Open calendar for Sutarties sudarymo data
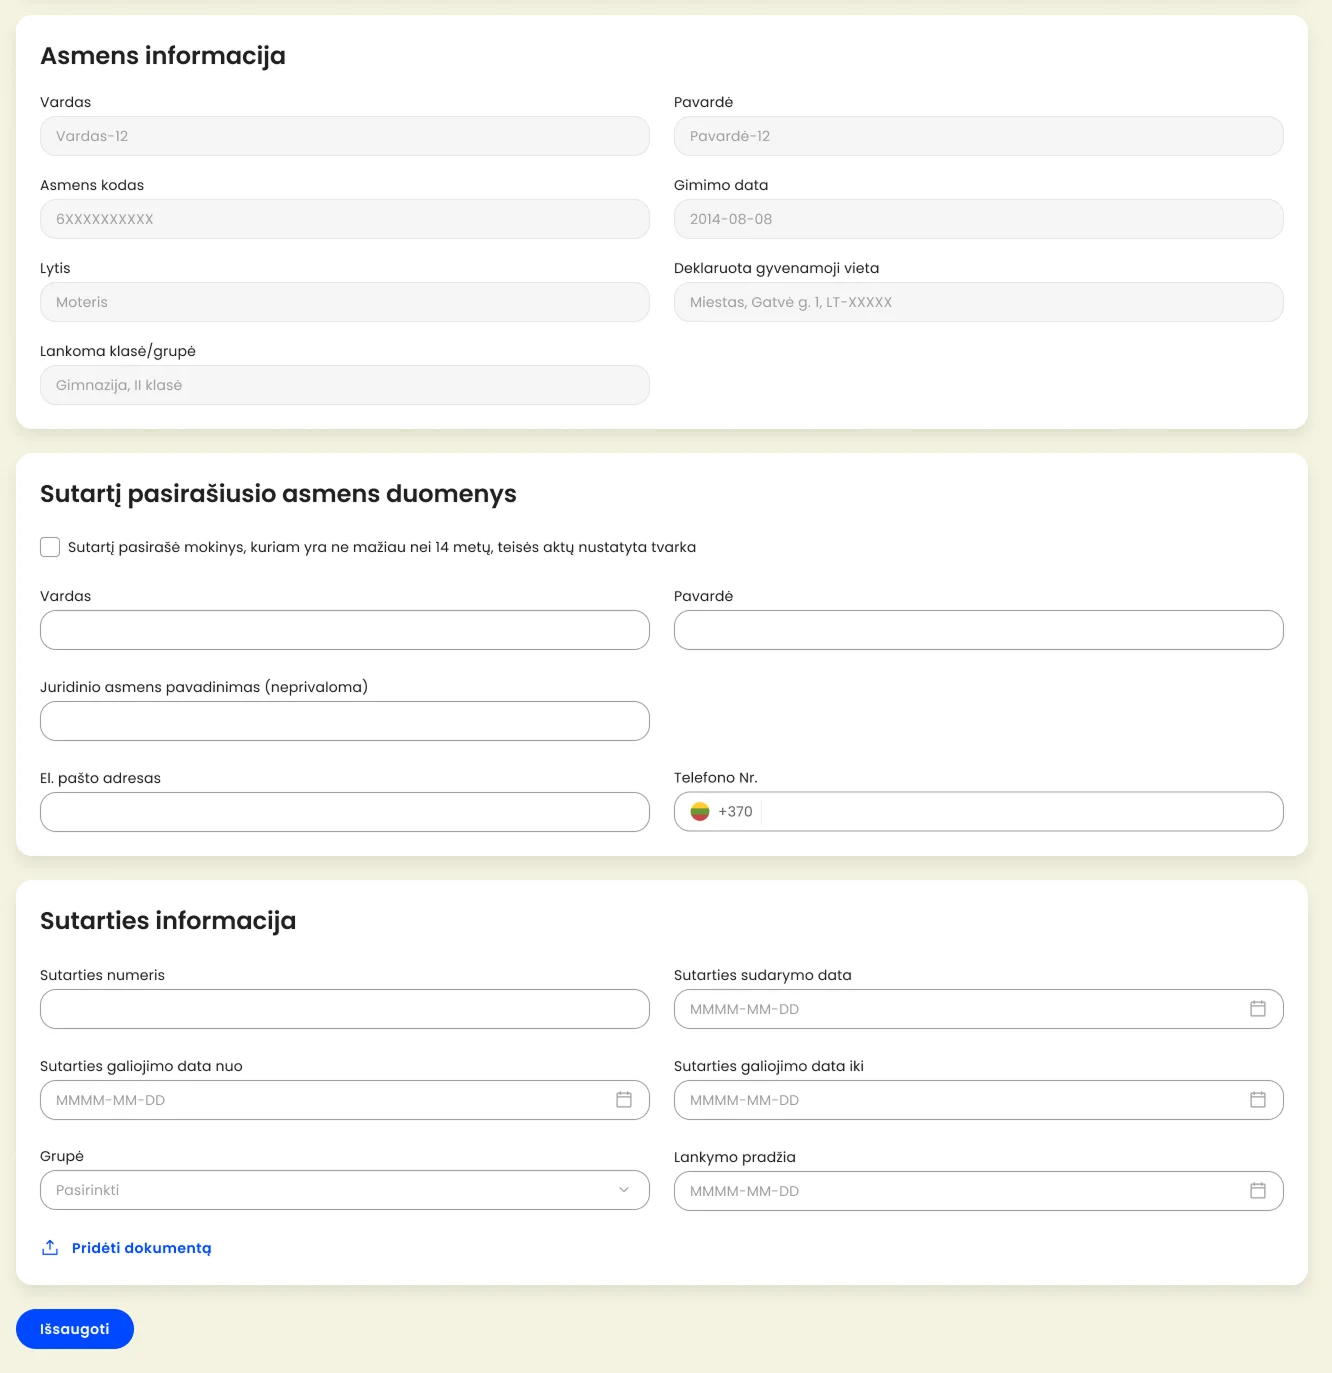This screenshot has height=1373, width=1332. coord(1258,1009)
